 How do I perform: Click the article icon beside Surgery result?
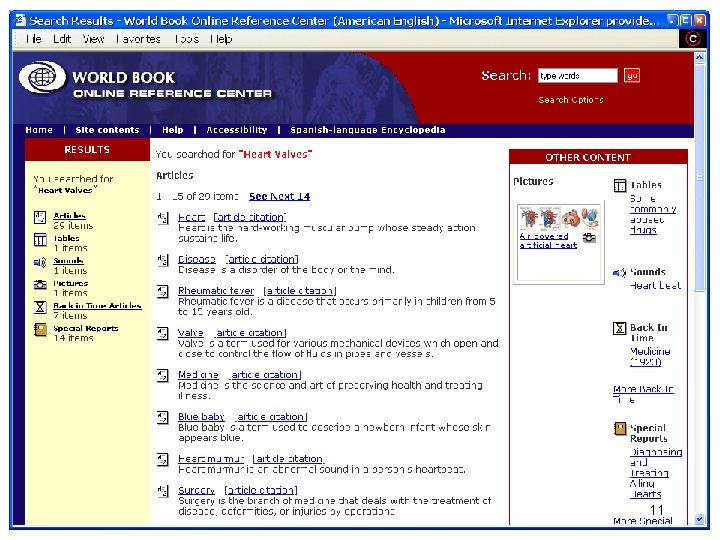163,491
